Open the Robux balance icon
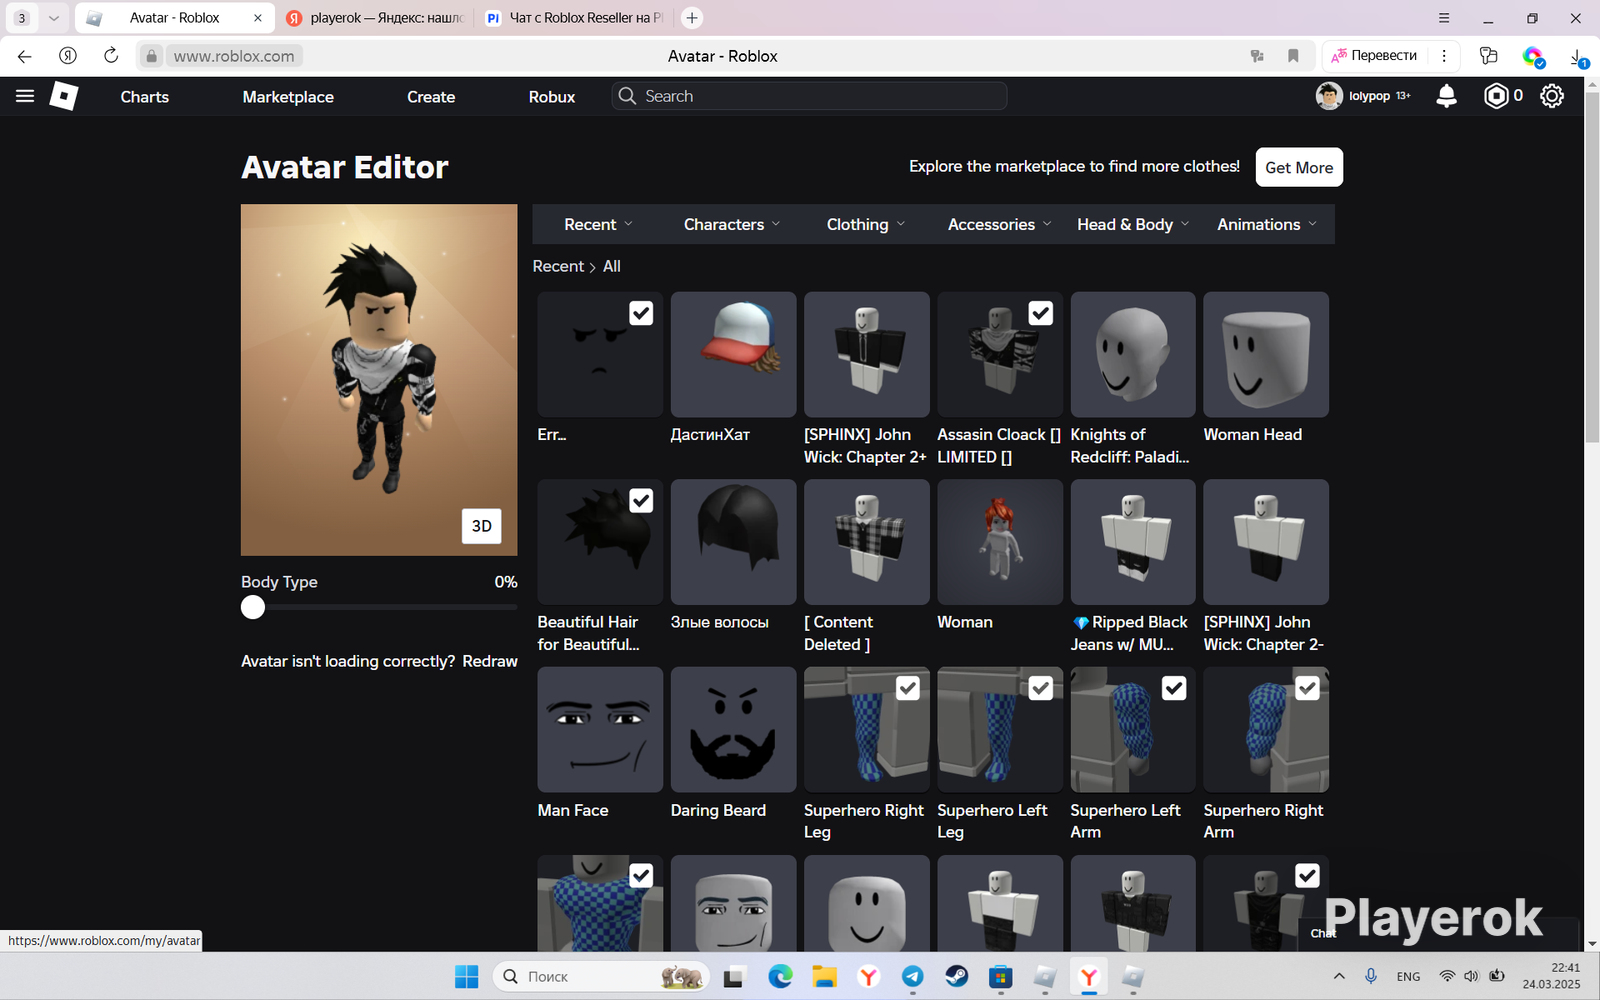The width and height of the screenshot is (1600, 1000). pos(1496,96)
